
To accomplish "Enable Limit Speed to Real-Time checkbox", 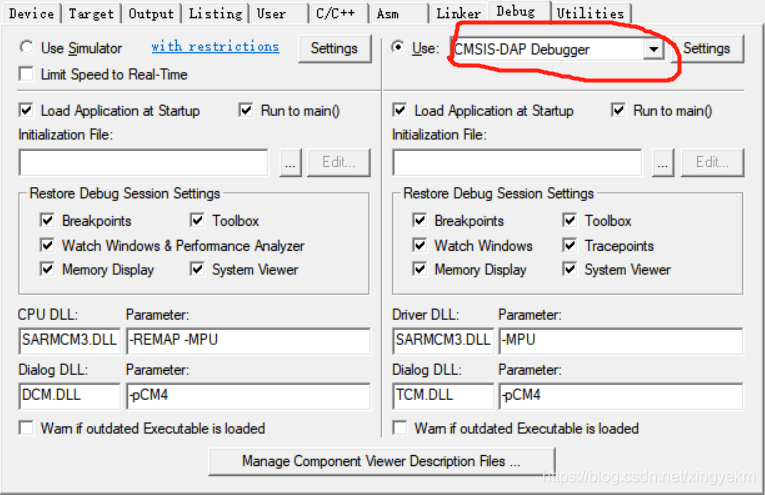I will [26, 74].
